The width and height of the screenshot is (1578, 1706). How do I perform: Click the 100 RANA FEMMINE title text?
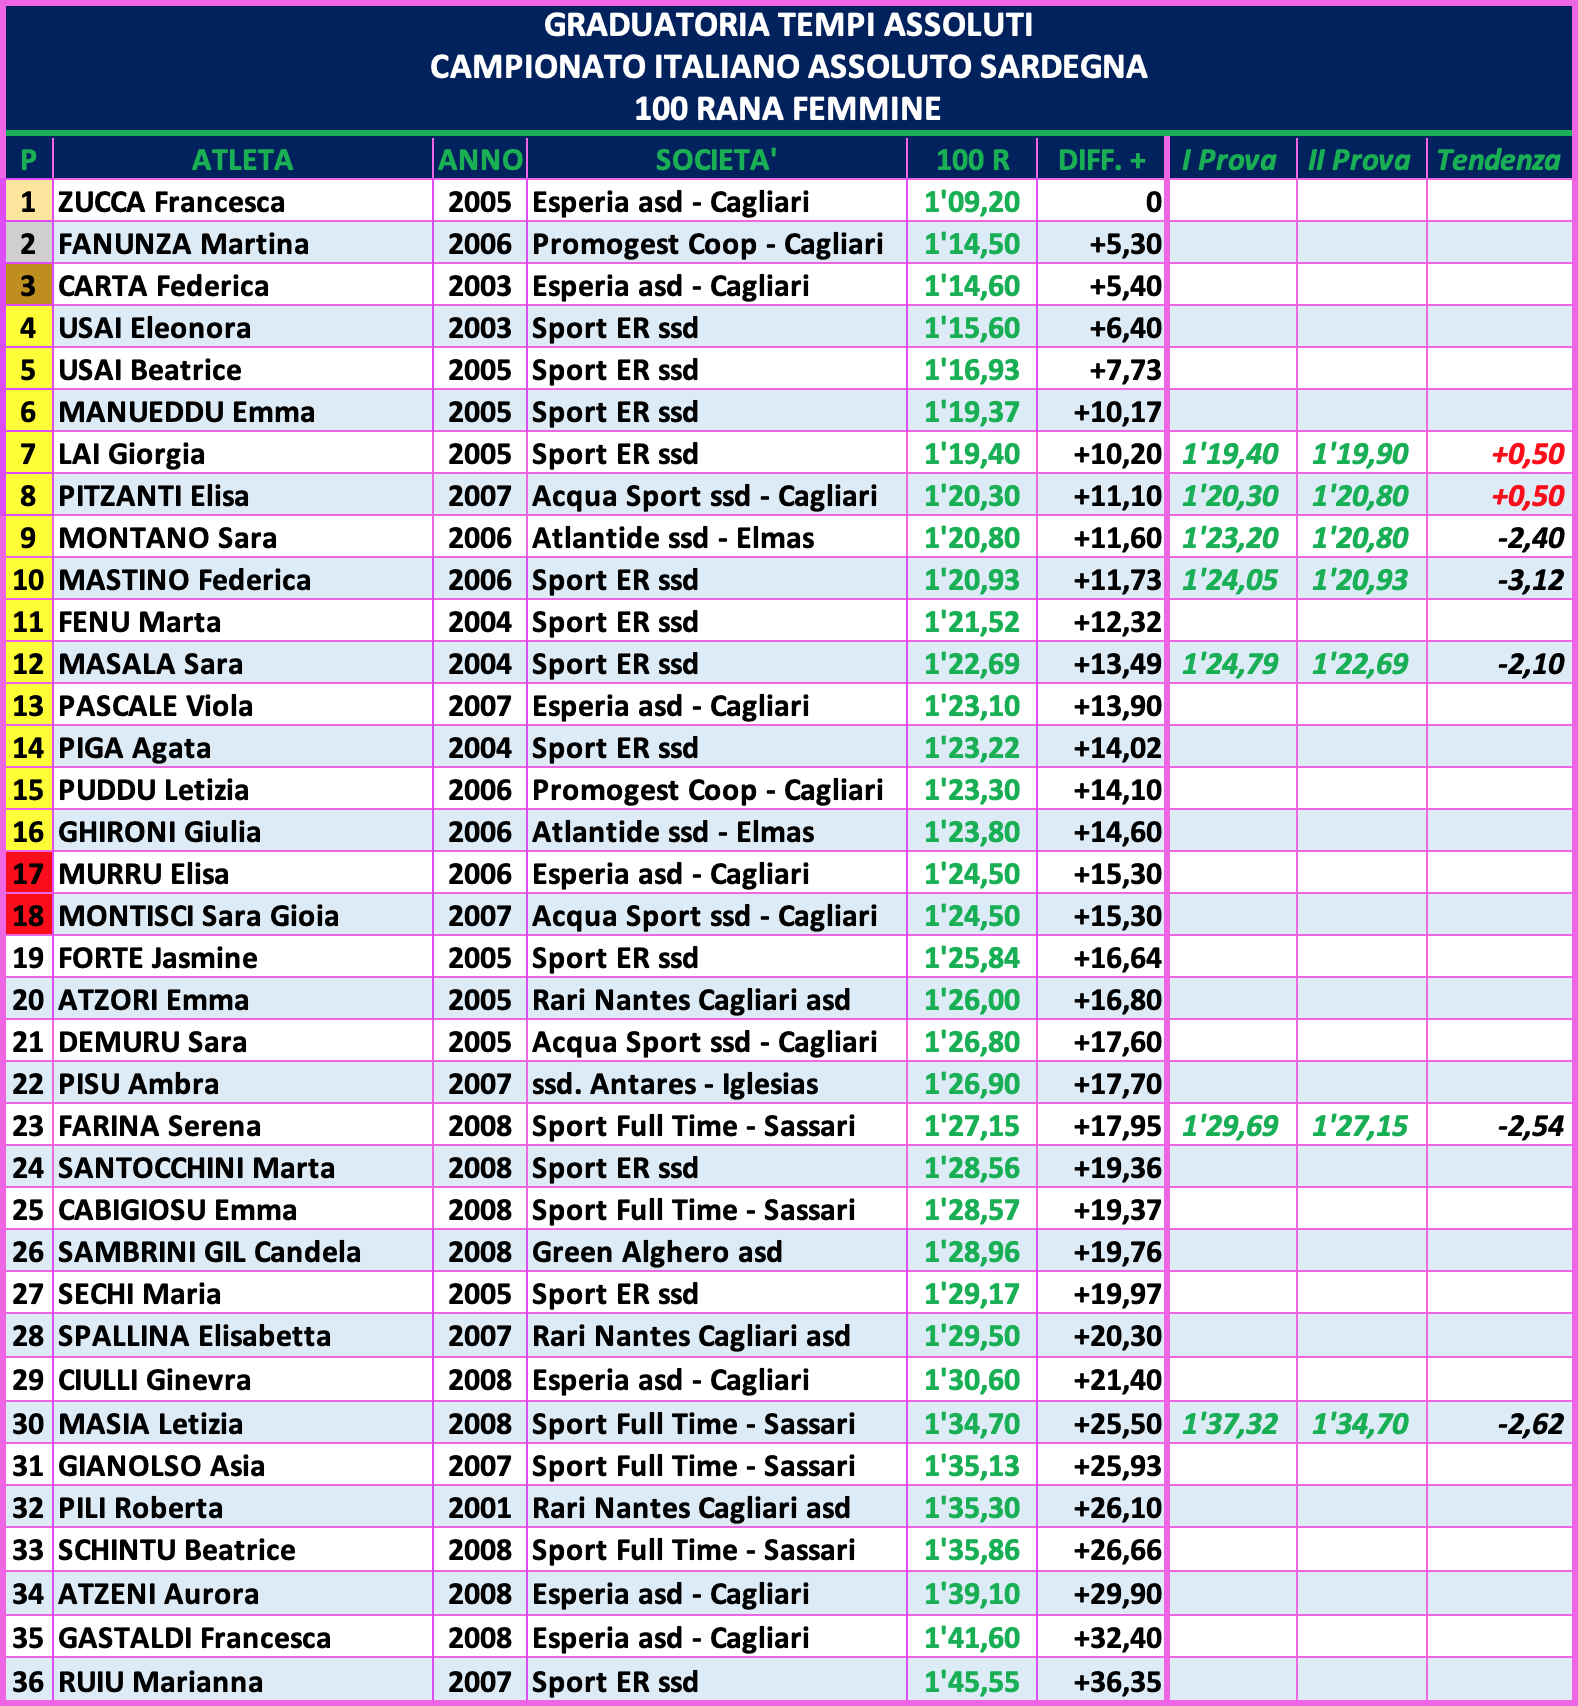click(788, 108)
